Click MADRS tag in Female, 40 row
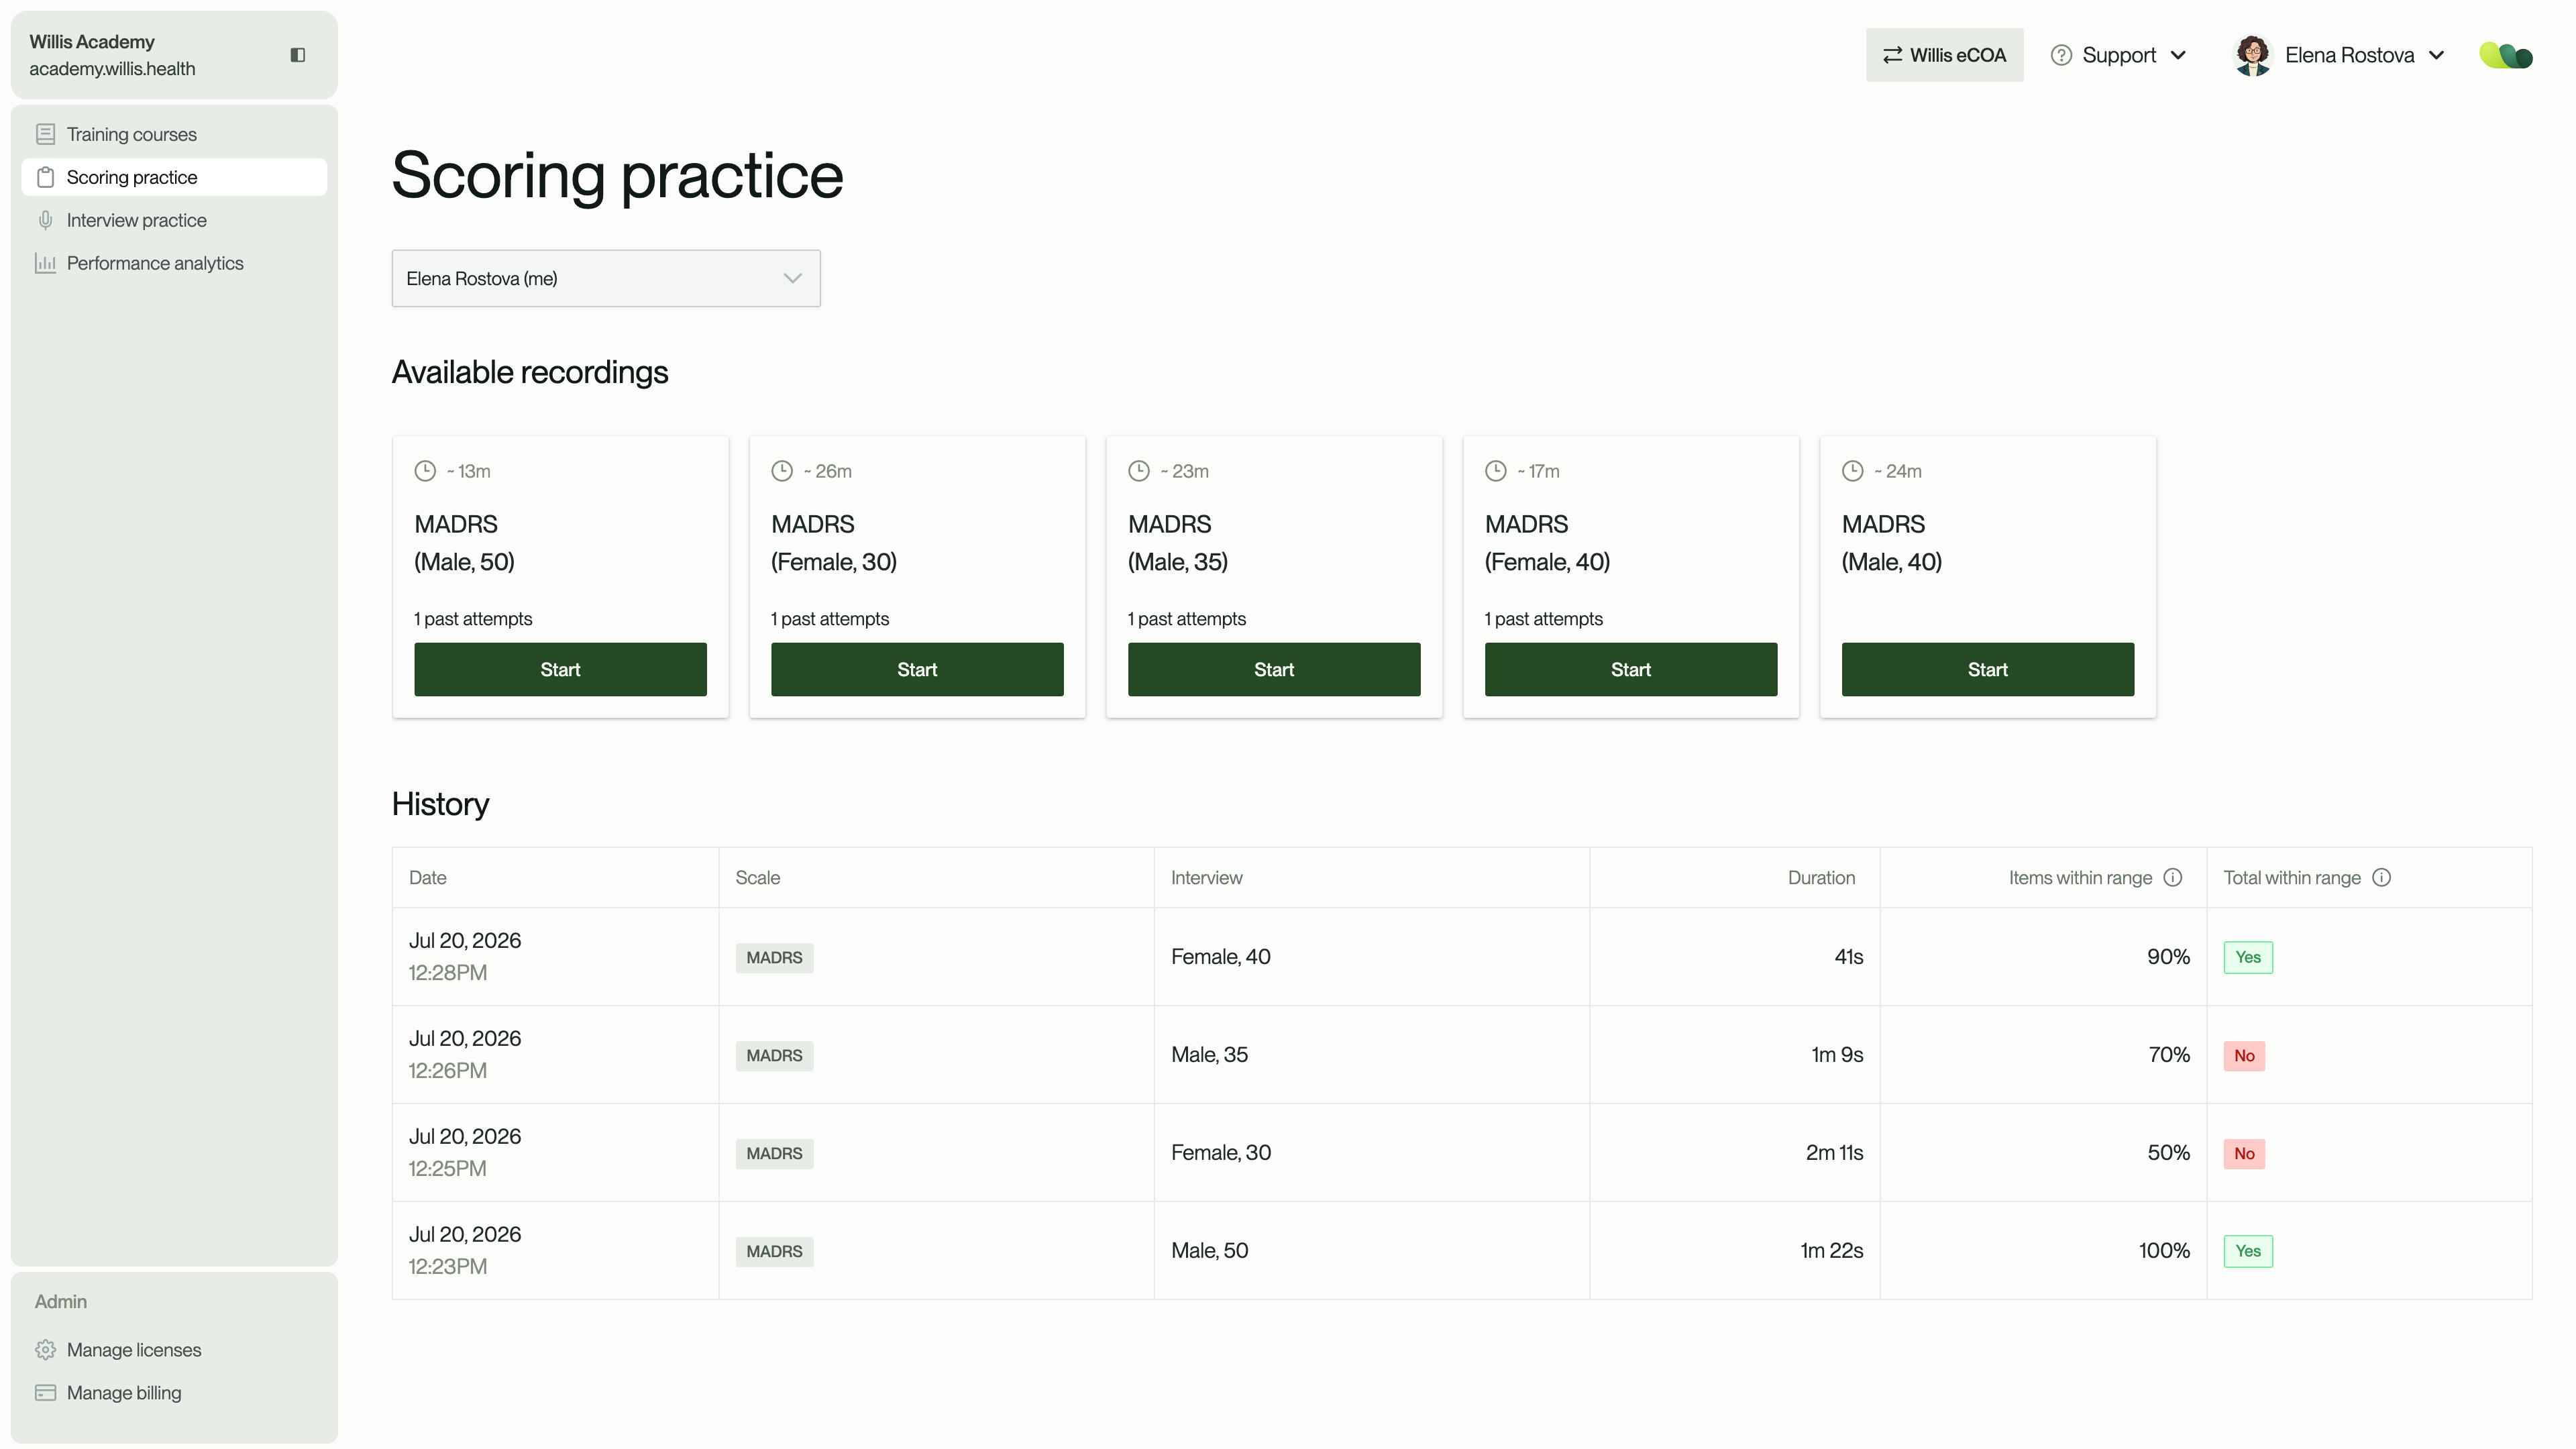The height and width of the screenshot is (1449, 2576). pos(774,957)
